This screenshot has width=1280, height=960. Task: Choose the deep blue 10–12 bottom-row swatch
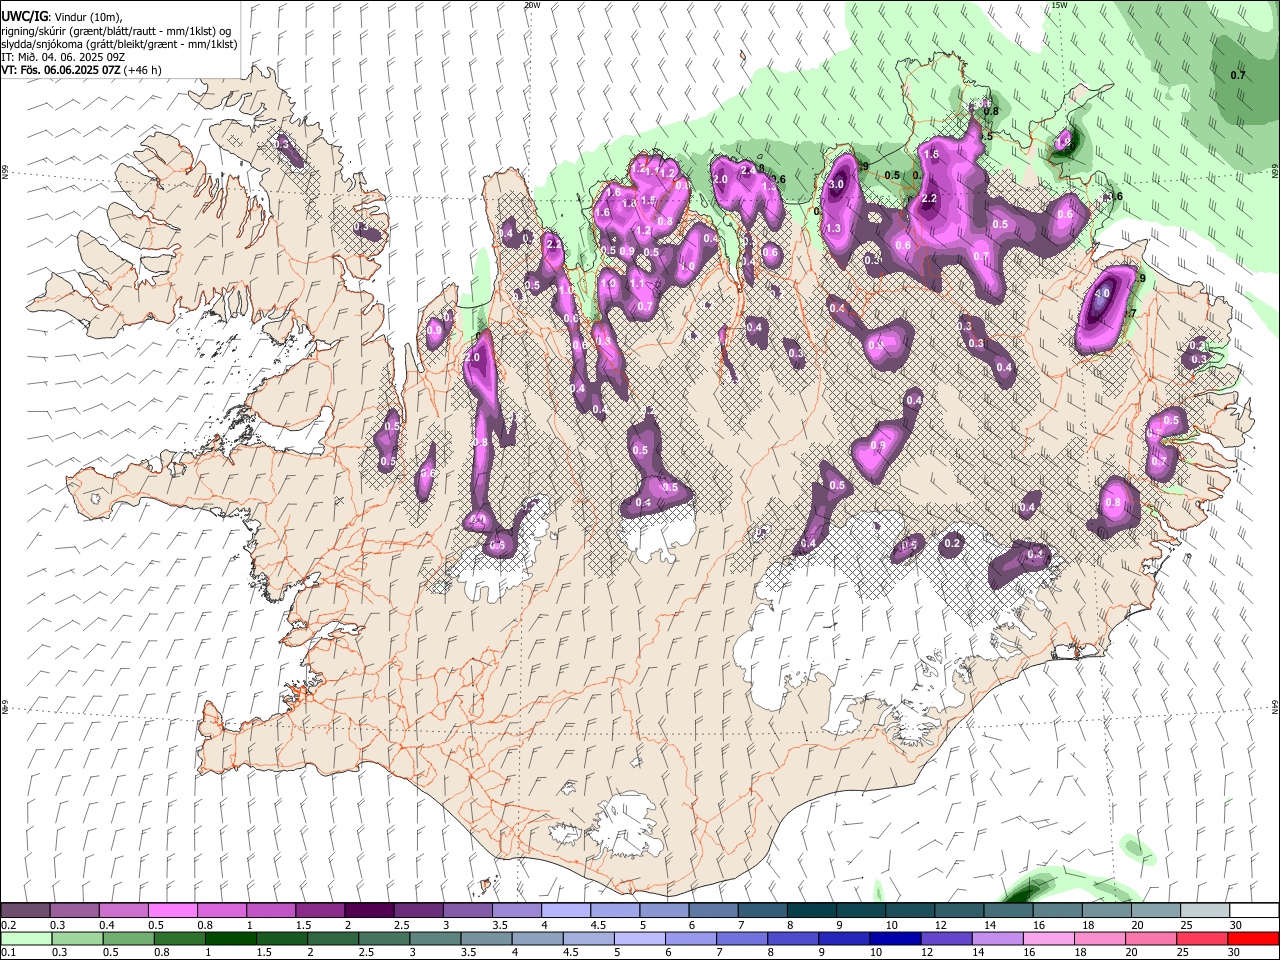coord(895,938)
